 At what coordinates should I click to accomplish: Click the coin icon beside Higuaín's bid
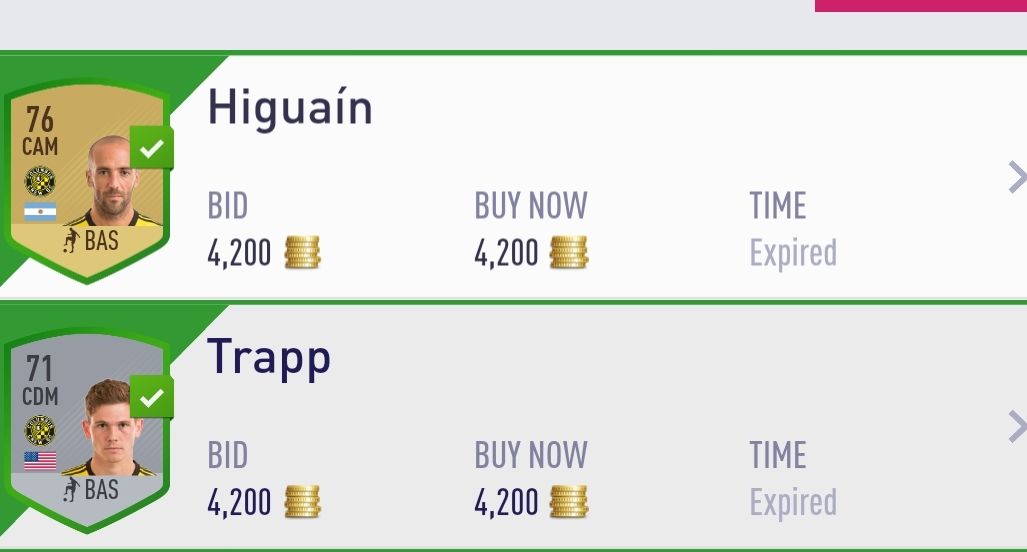302,253
